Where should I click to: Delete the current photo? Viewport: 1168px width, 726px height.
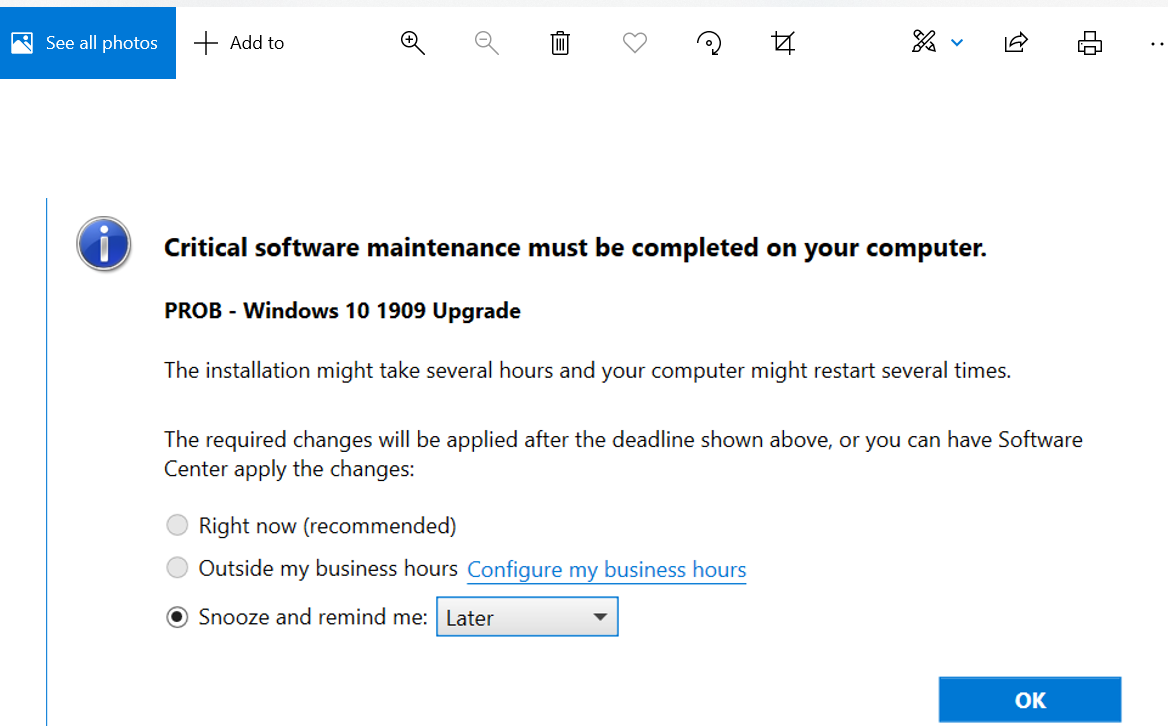[x=560, y=42]
